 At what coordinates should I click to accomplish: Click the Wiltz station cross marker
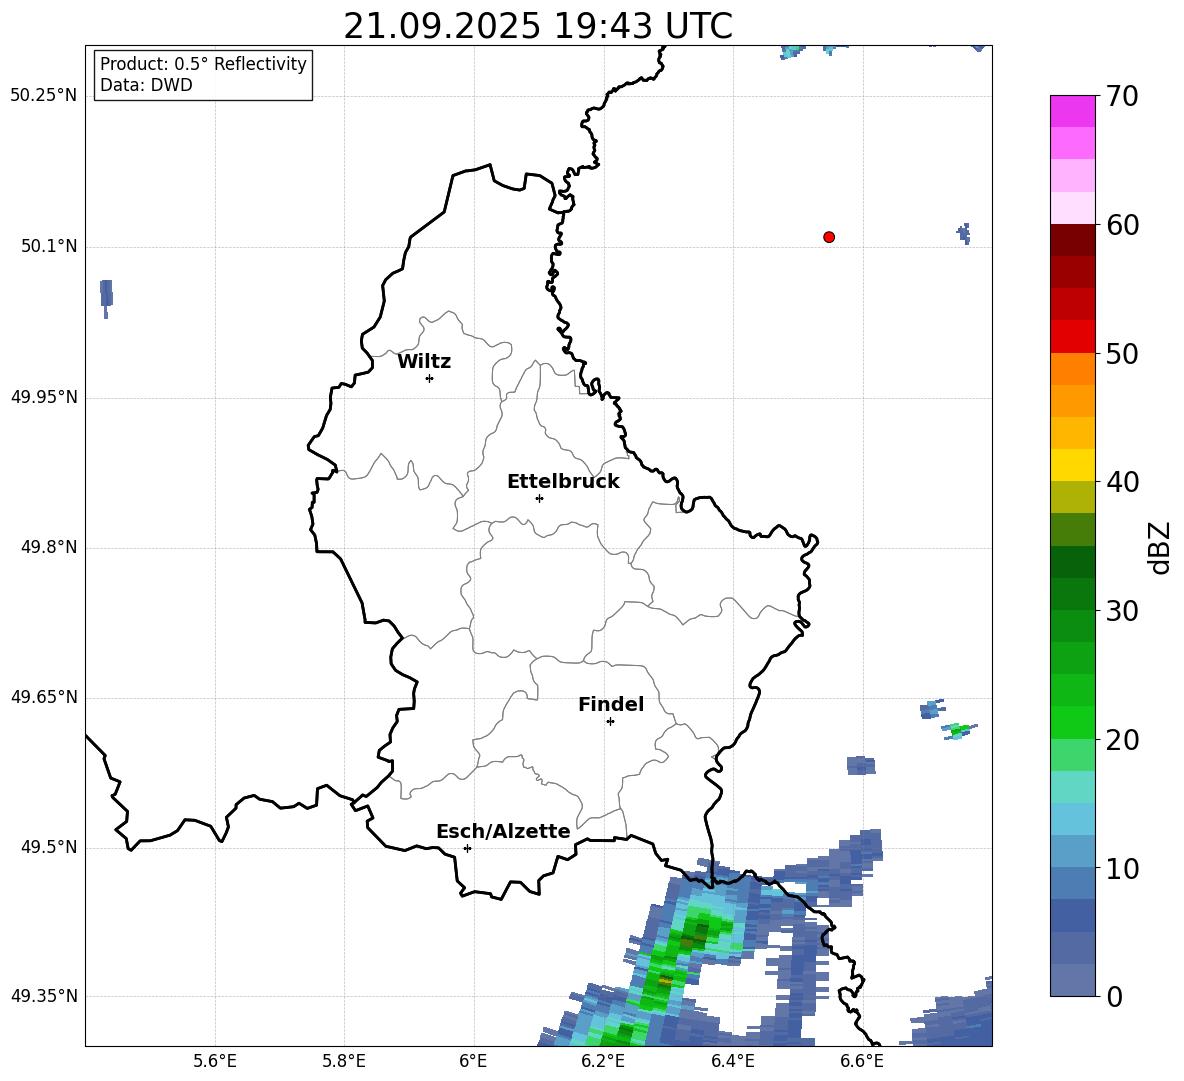pos(429,378)
